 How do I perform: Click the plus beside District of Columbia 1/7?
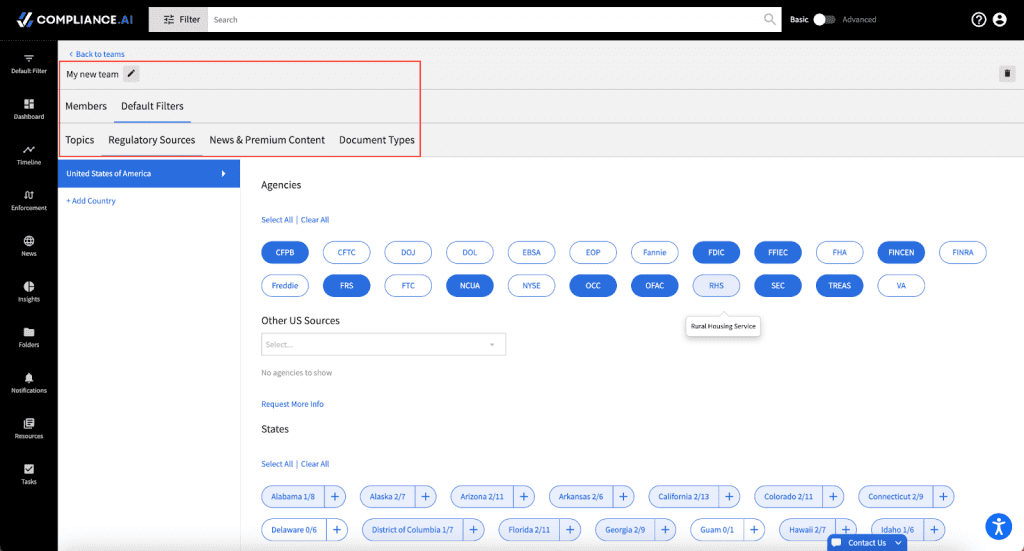tap(473, 530)
